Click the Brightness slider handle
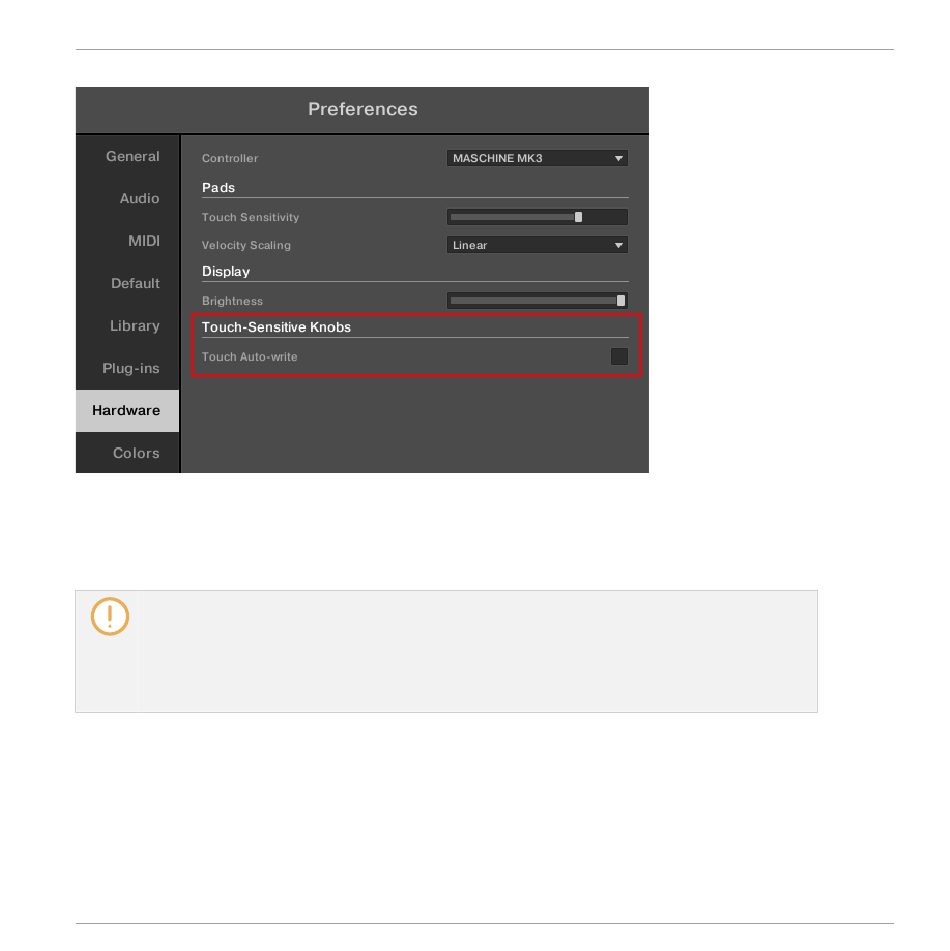The image size is (950, 951). (621, 300)
